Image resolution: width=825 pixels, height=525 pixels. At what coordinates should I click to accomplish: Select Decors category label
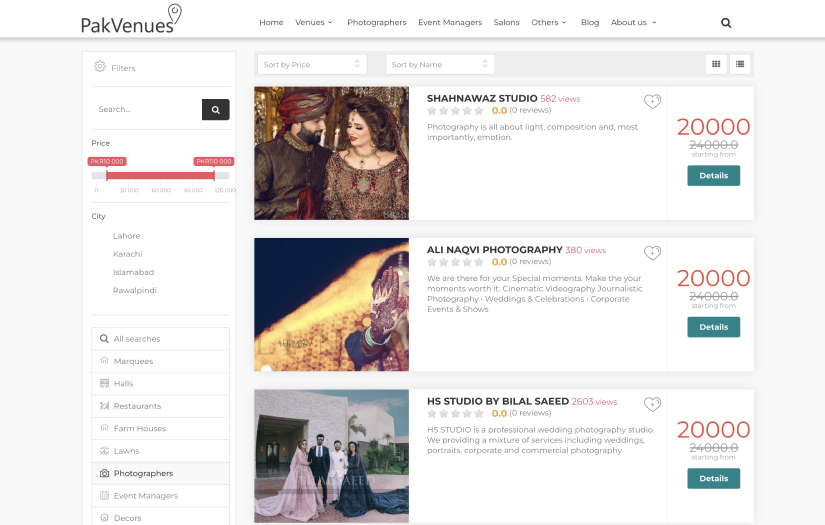[x=127, y=518]
